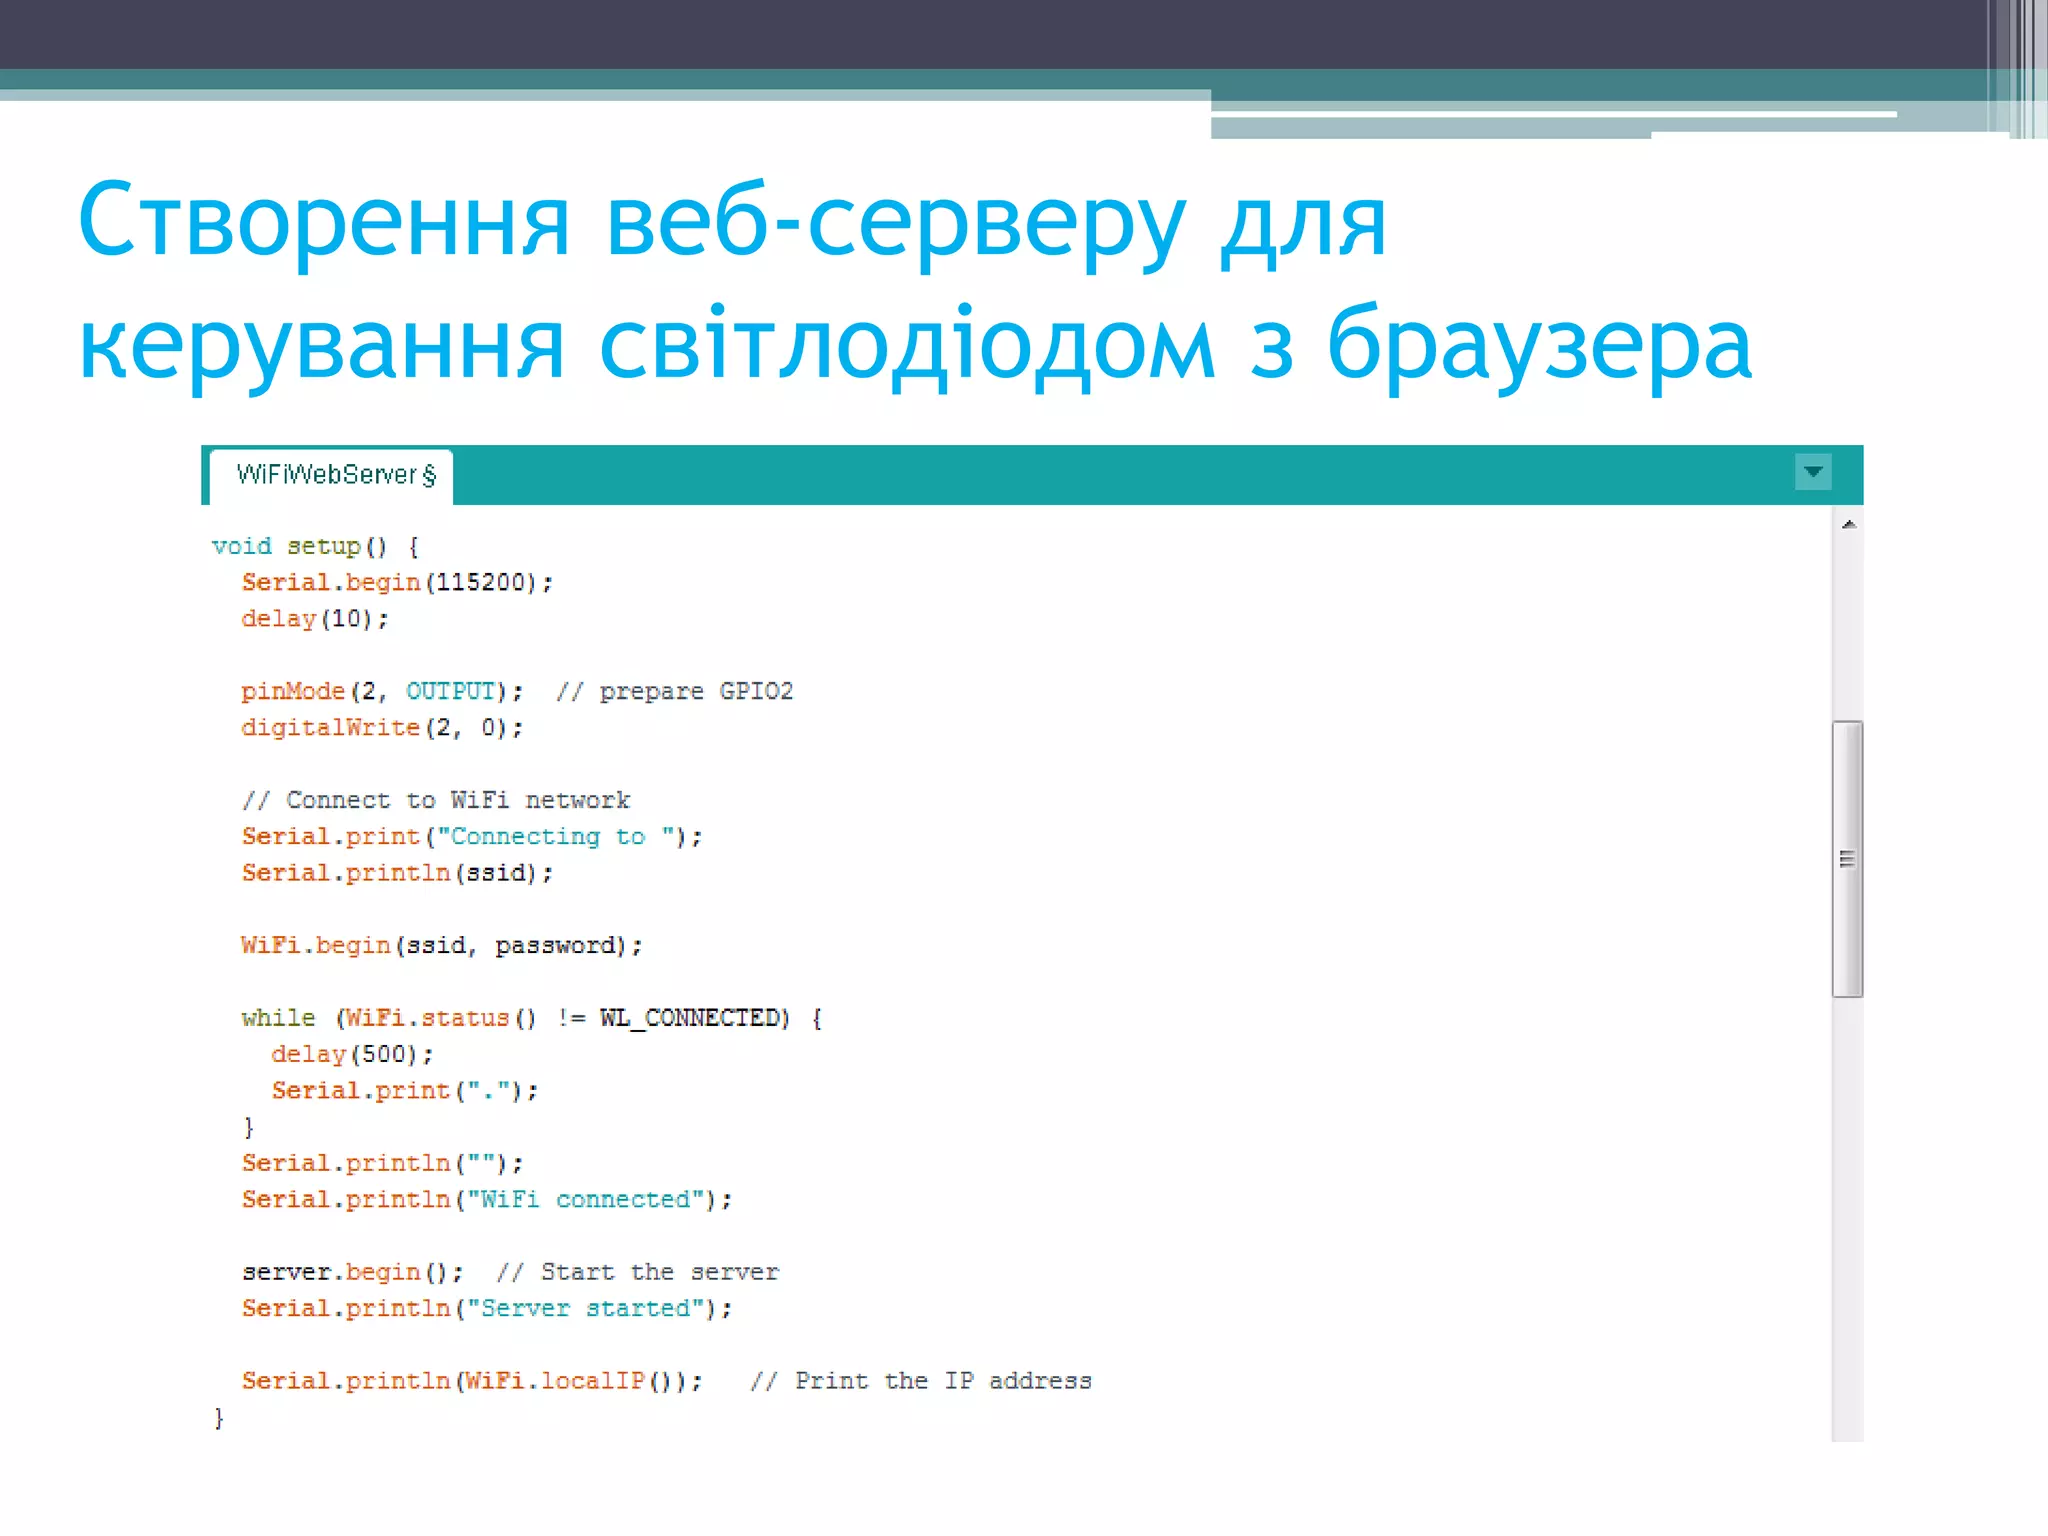Viewport: 2048px width, 1536px height.
Task: Click the WiFi.begin(ssid, password); line
Action: [x=442, y=946]
